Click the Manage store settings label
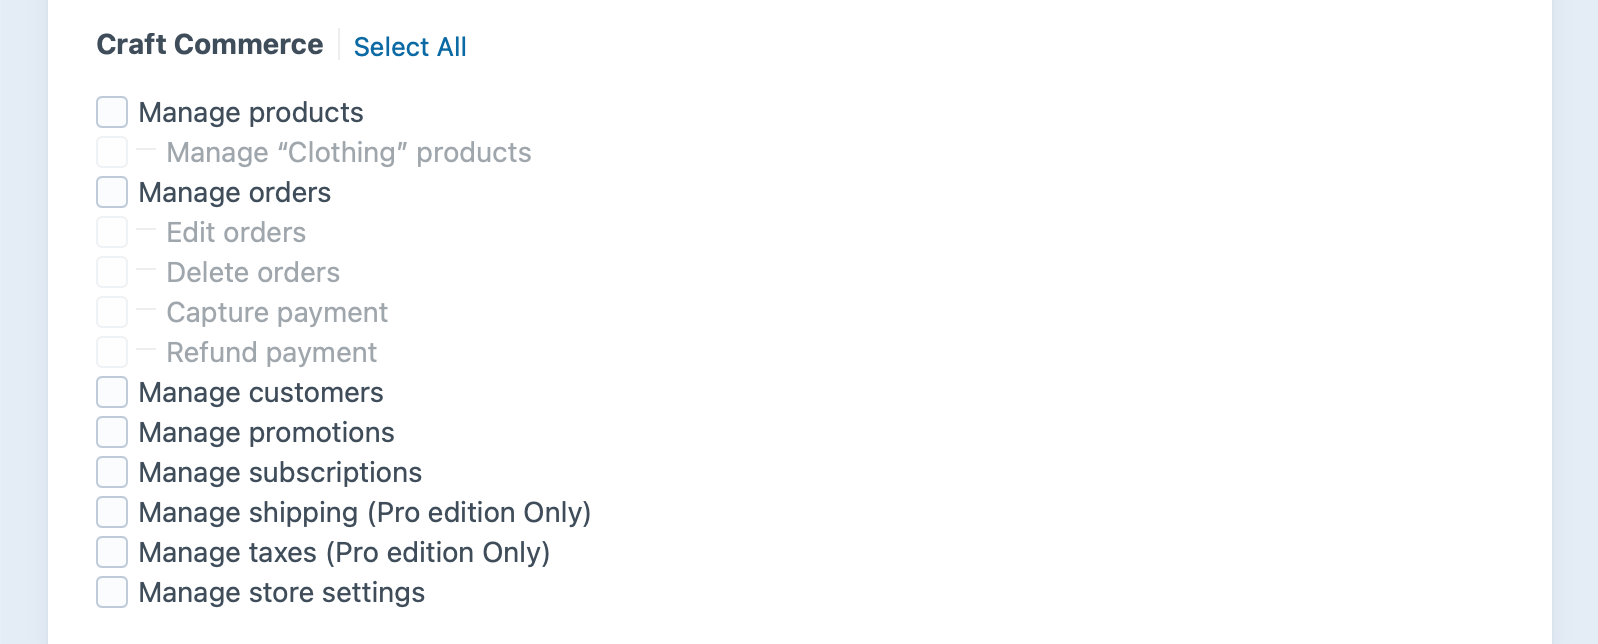Viewport: 1598px width, 644px height. [282, 592]
